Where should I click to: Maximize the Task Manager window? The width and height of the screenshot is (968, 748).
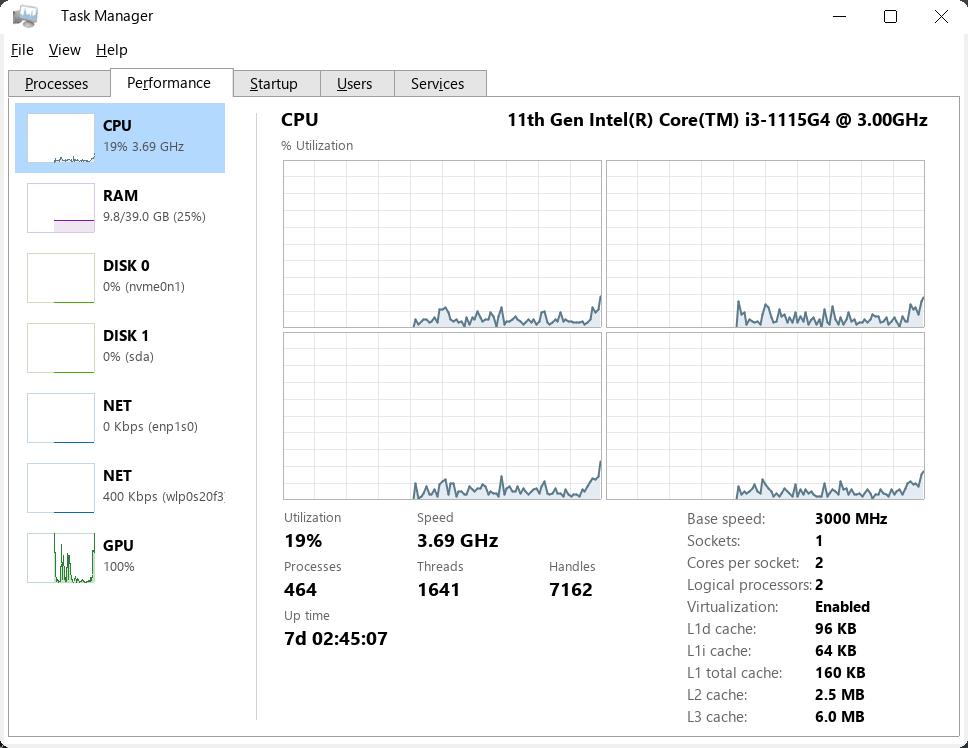click(890, 17)
